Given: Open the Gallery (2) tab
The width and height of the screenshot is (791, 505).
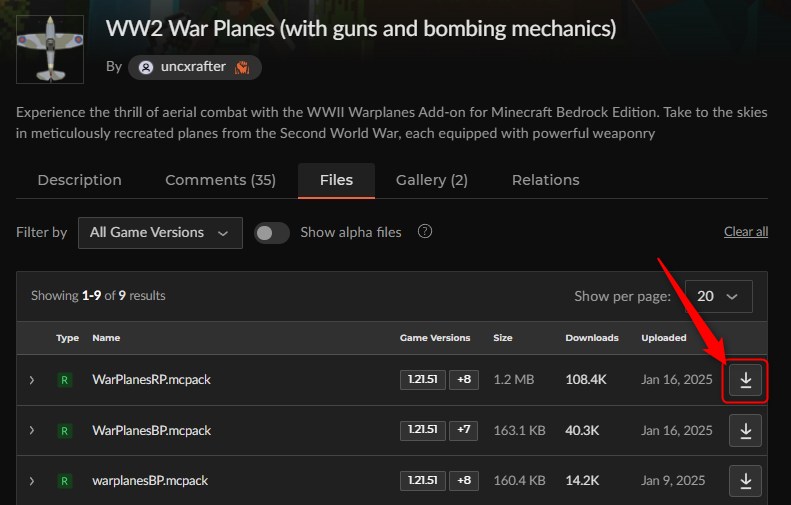Looking at the screenshot, I should [432, 180].
